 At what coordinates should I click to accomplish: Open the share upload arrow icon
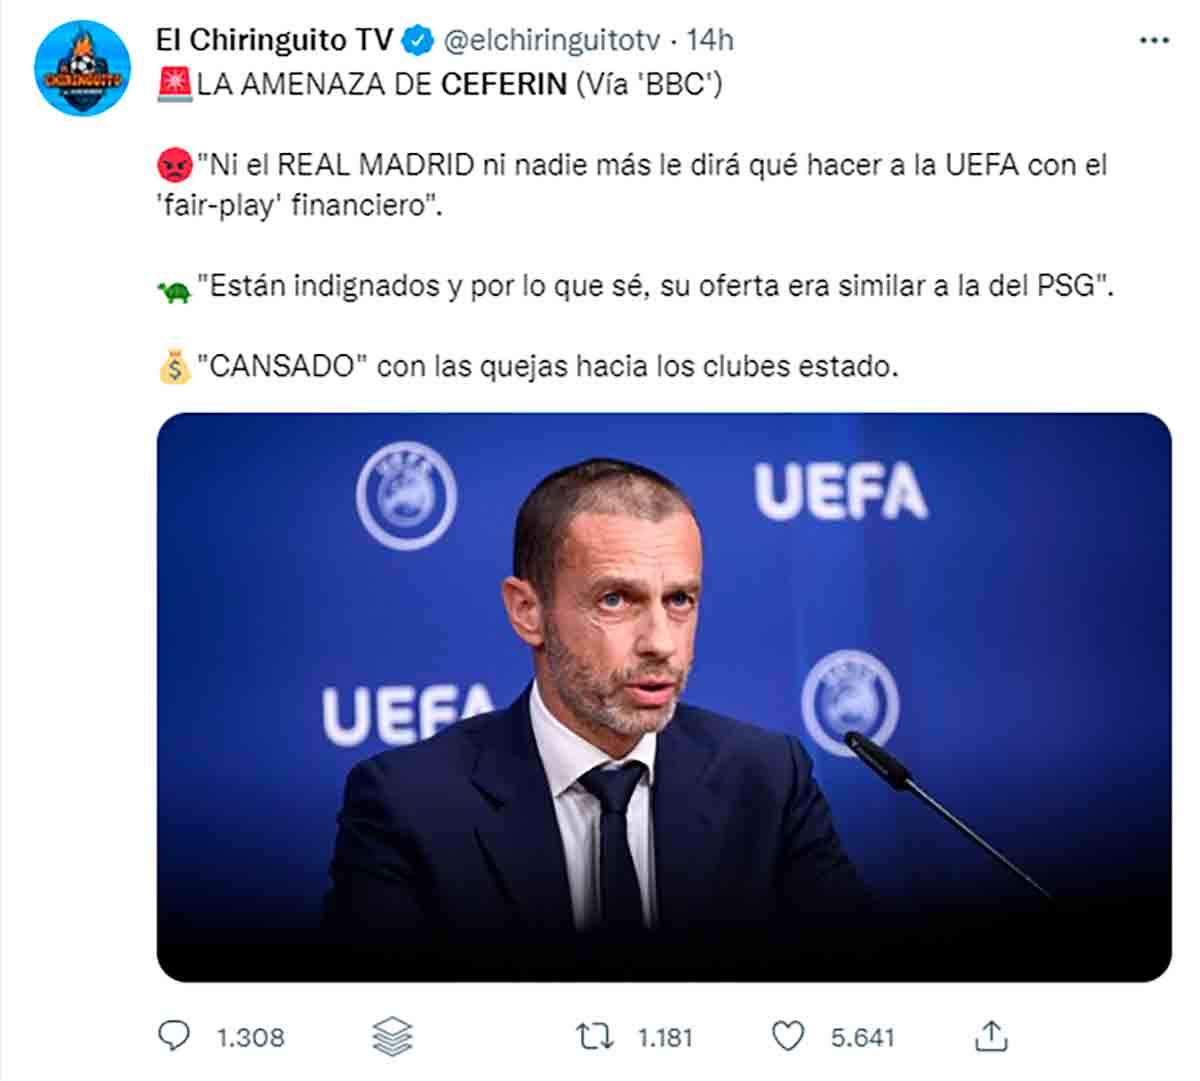tap(990, 1036)
